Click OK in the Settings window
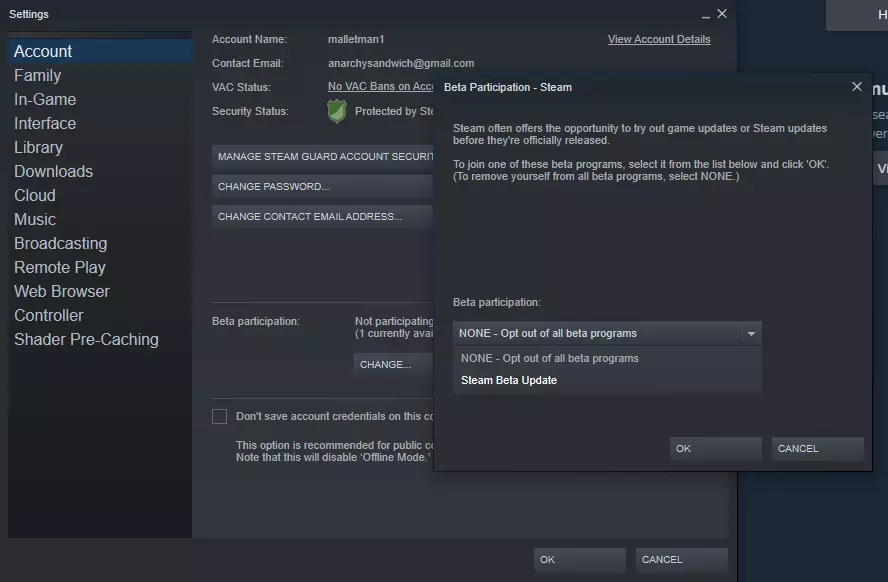 (x=579, y=559)
